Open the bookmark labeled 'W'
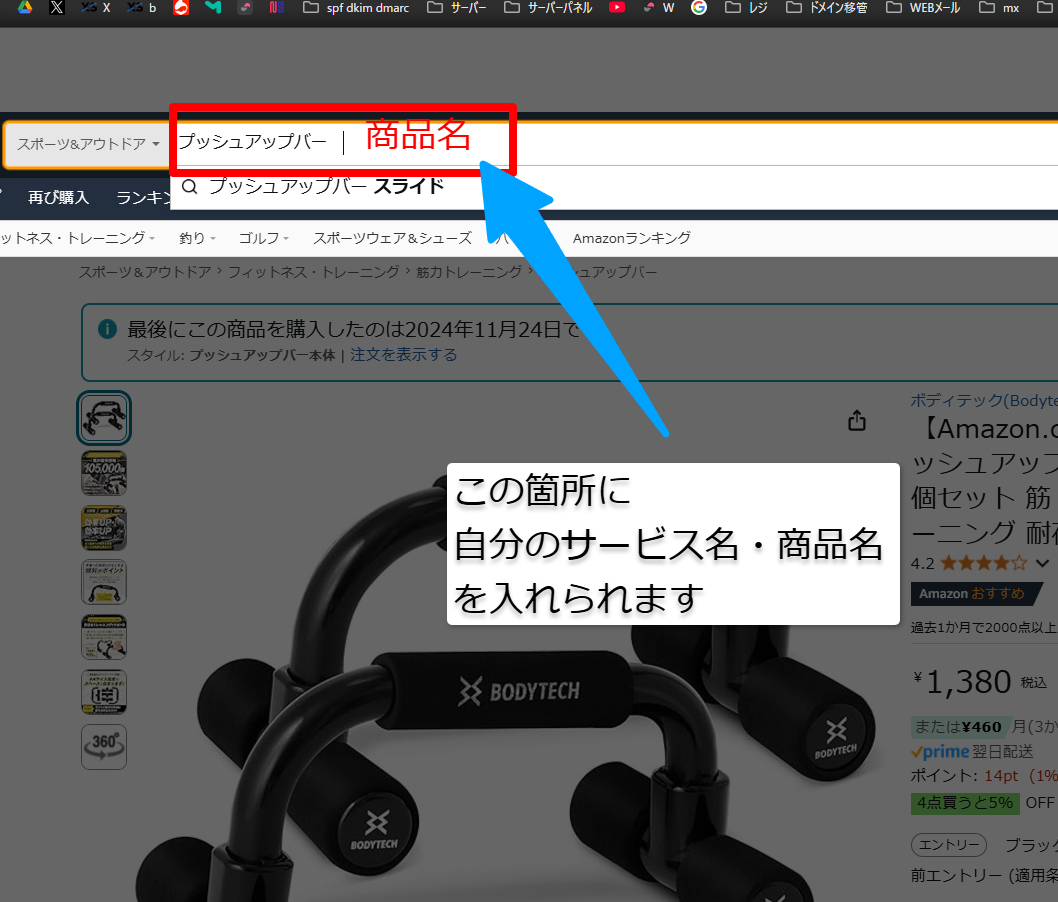The image size is (1058, 902). [659, 7]
